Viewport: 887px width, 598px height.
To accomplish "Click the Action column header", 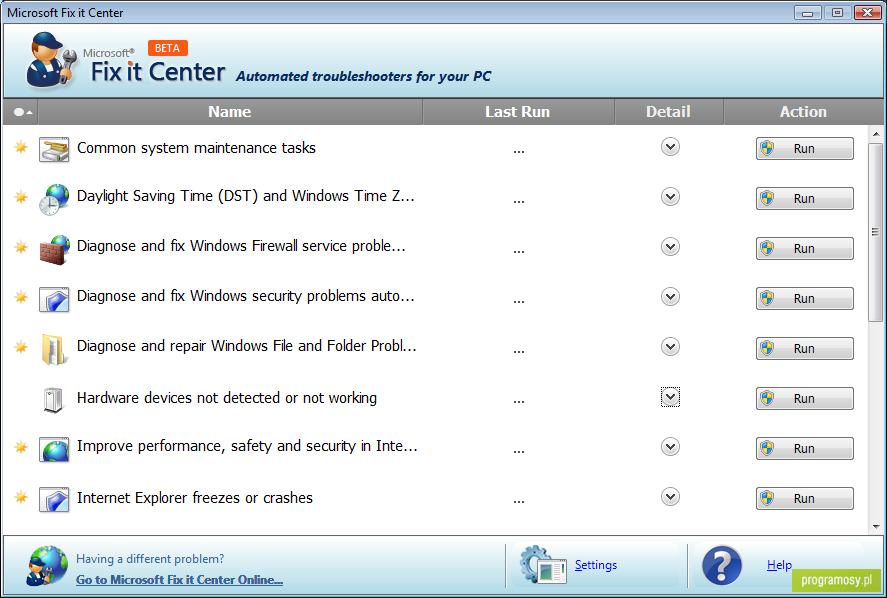I will click(x=803, y=112).
